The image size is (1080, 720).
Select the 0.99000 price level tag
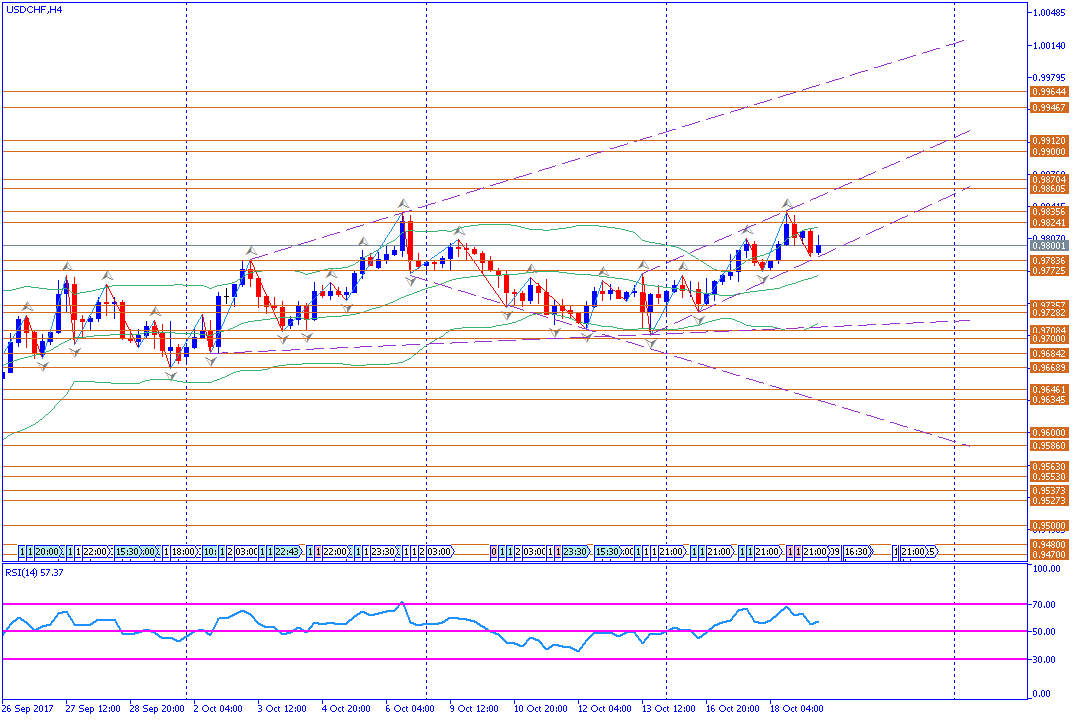pyautogui.click(x=1049, y=152)
